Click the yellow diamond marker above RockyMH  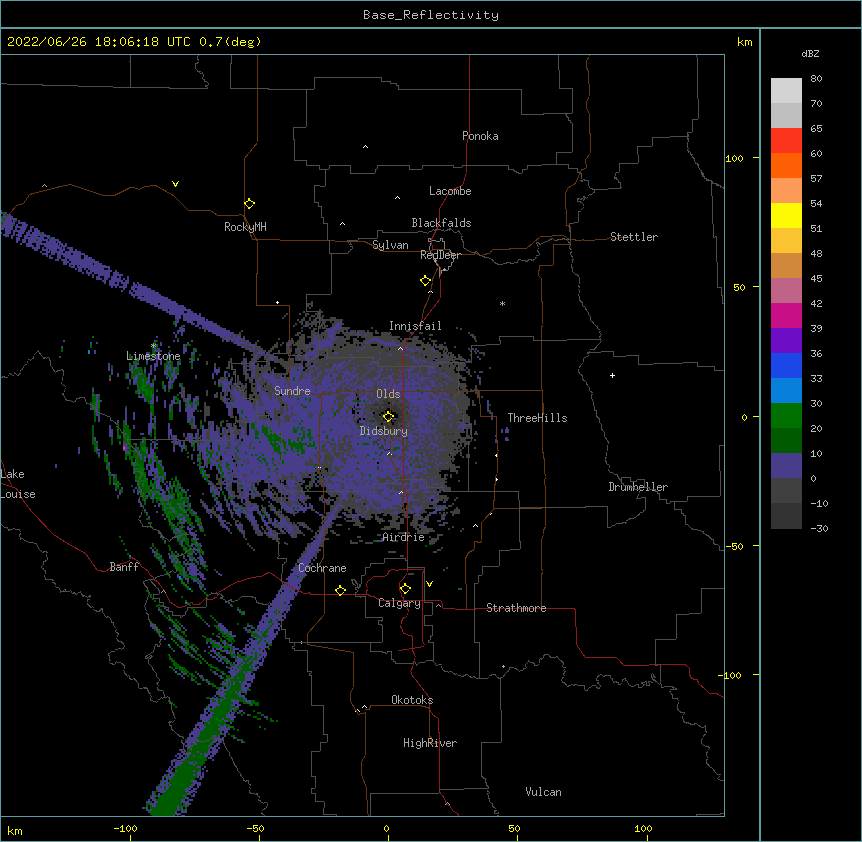[x=250, y=203]
